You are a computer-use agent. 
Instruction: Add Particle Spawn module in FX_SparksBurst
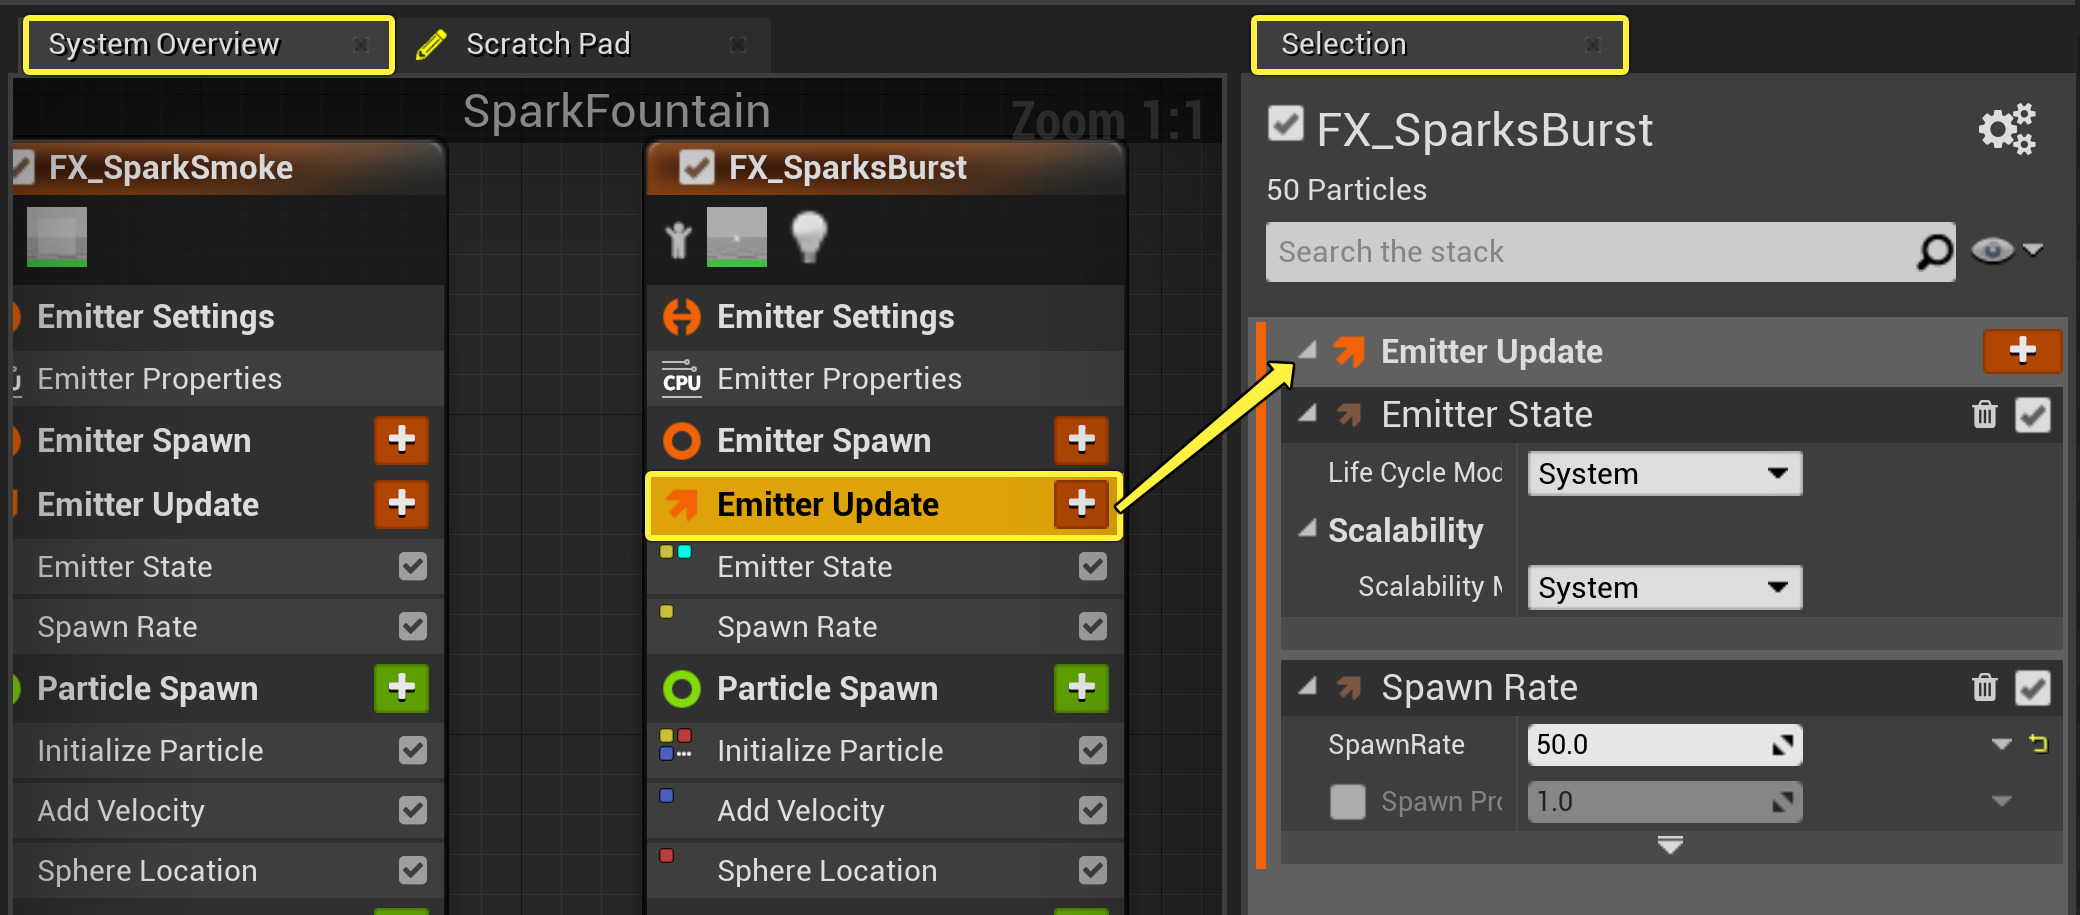pyautogui.click(x=1081, y=688)
